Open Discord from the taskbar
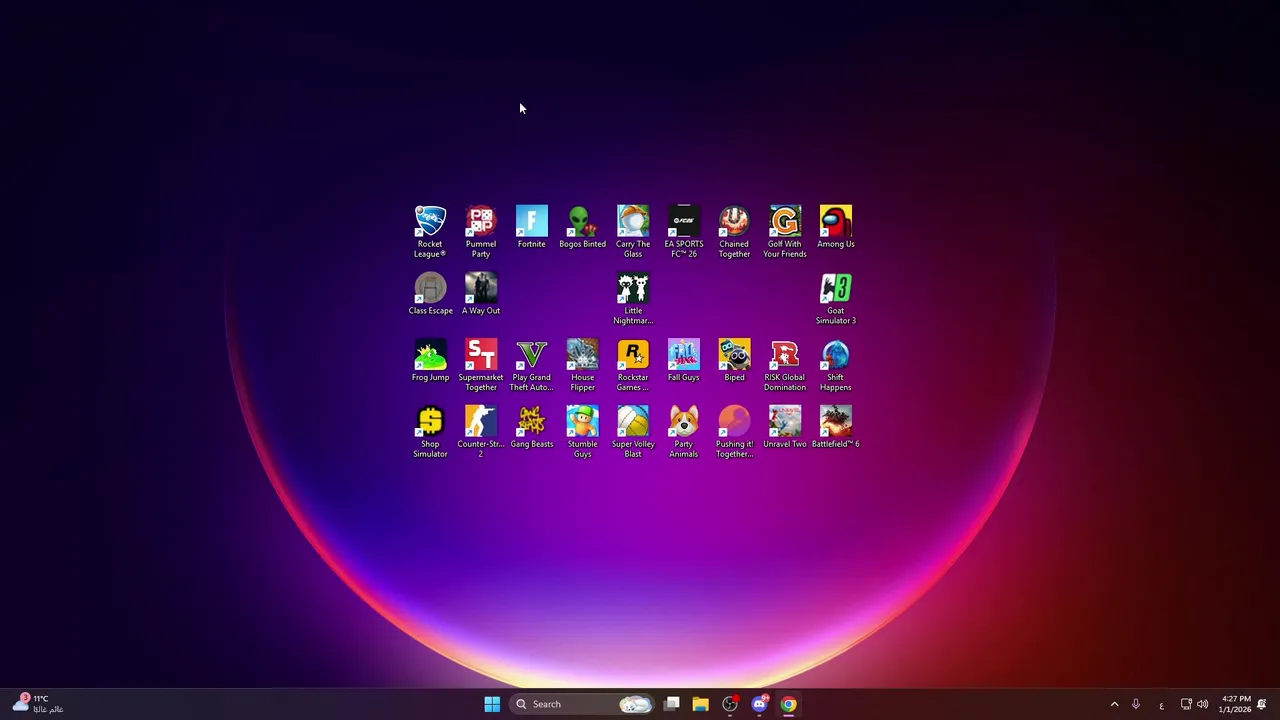This screenshot has width=1280, height=720. click(x=759, y=704)
